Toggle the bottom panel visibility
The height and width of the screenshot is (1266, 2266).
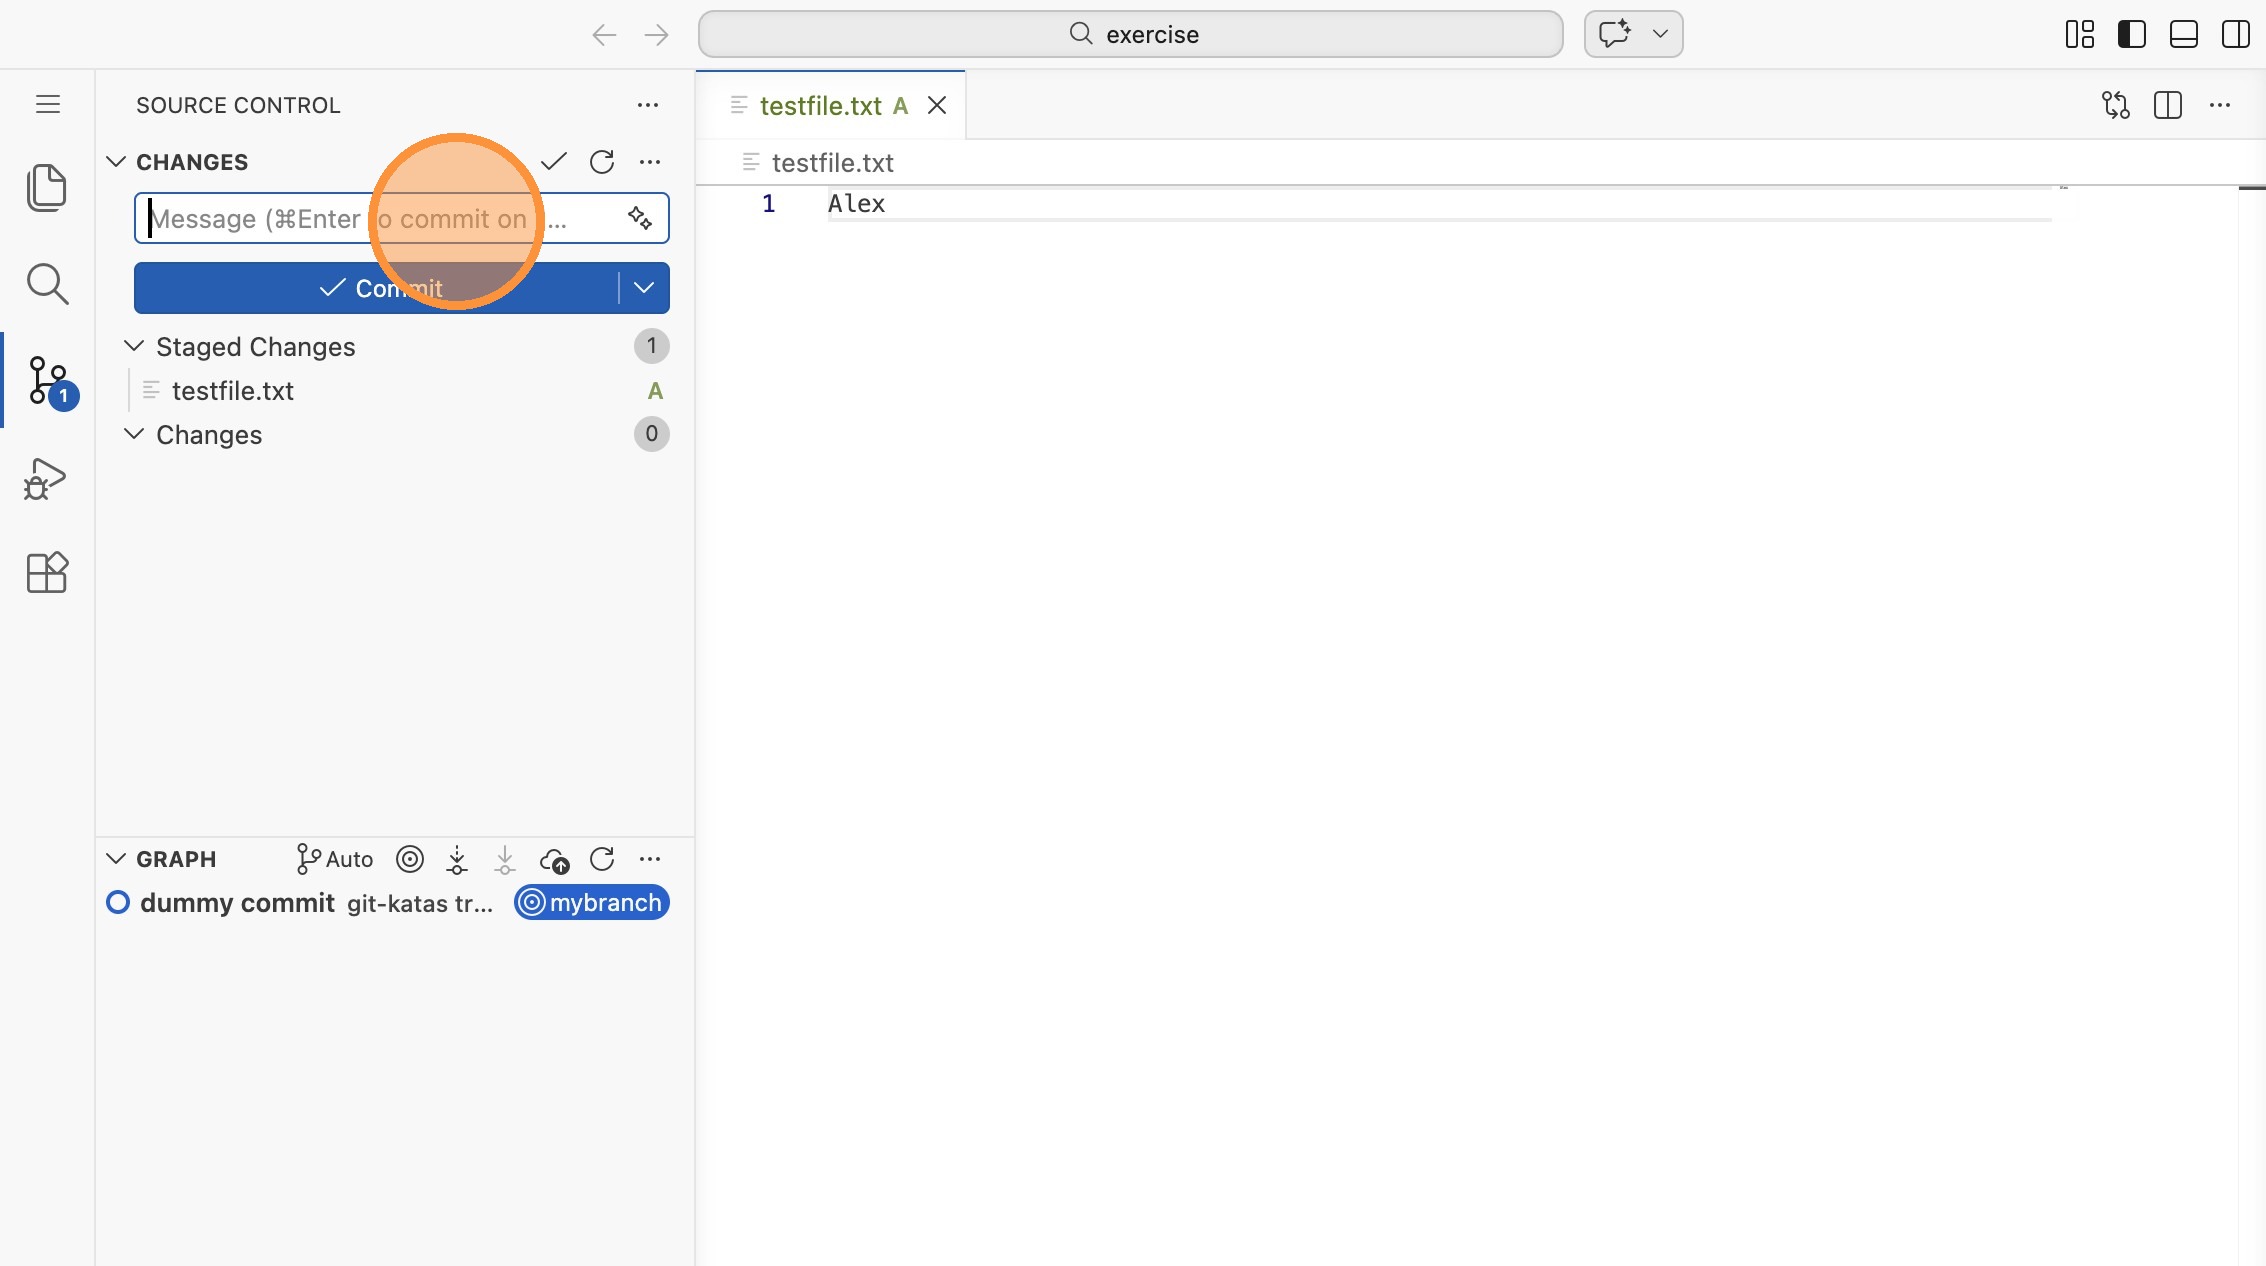pyautogui.click(x=2183, y=34)
